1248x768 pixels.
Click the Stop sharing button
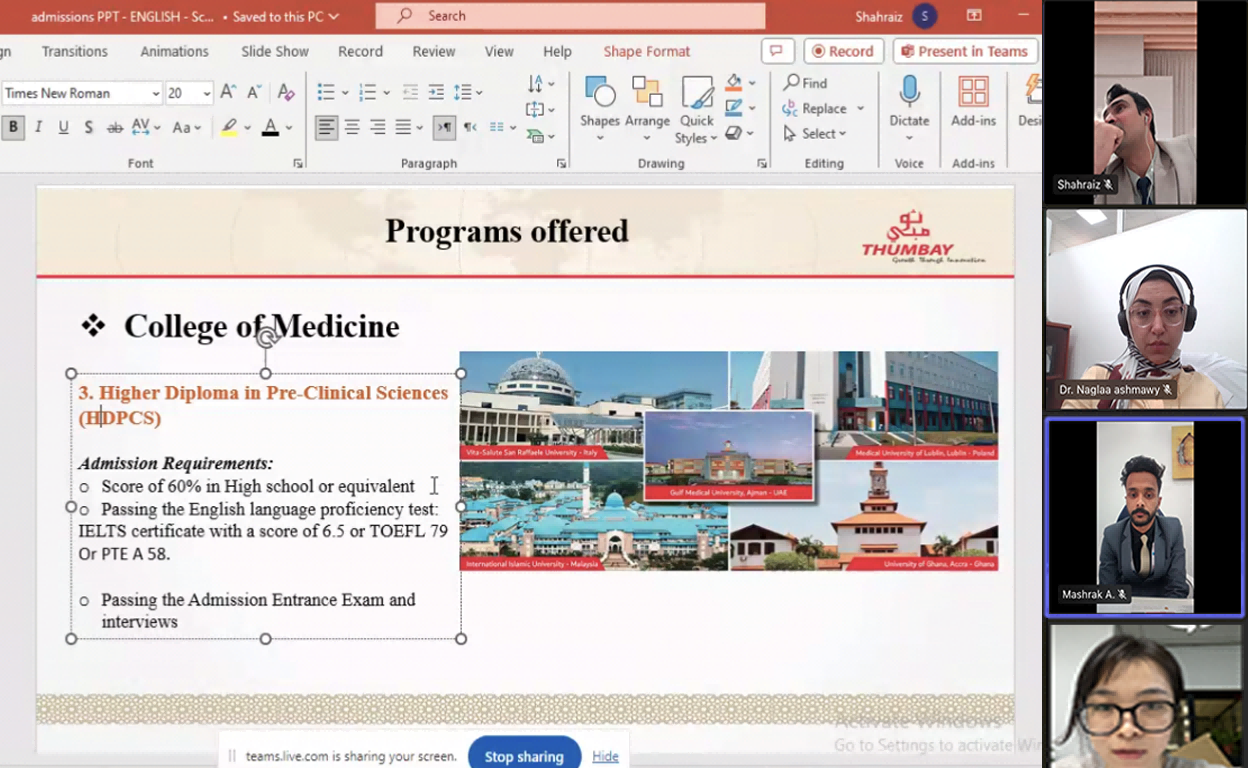point(524,756)
